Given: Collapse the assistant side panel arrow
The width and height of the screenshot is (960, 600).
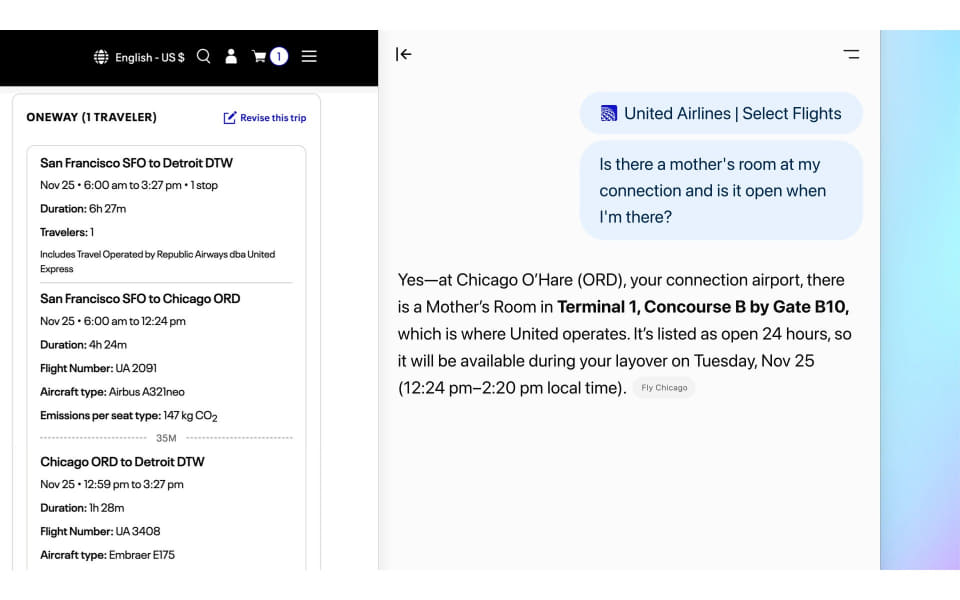Looking at the screenshot, I should click(403, 54).
